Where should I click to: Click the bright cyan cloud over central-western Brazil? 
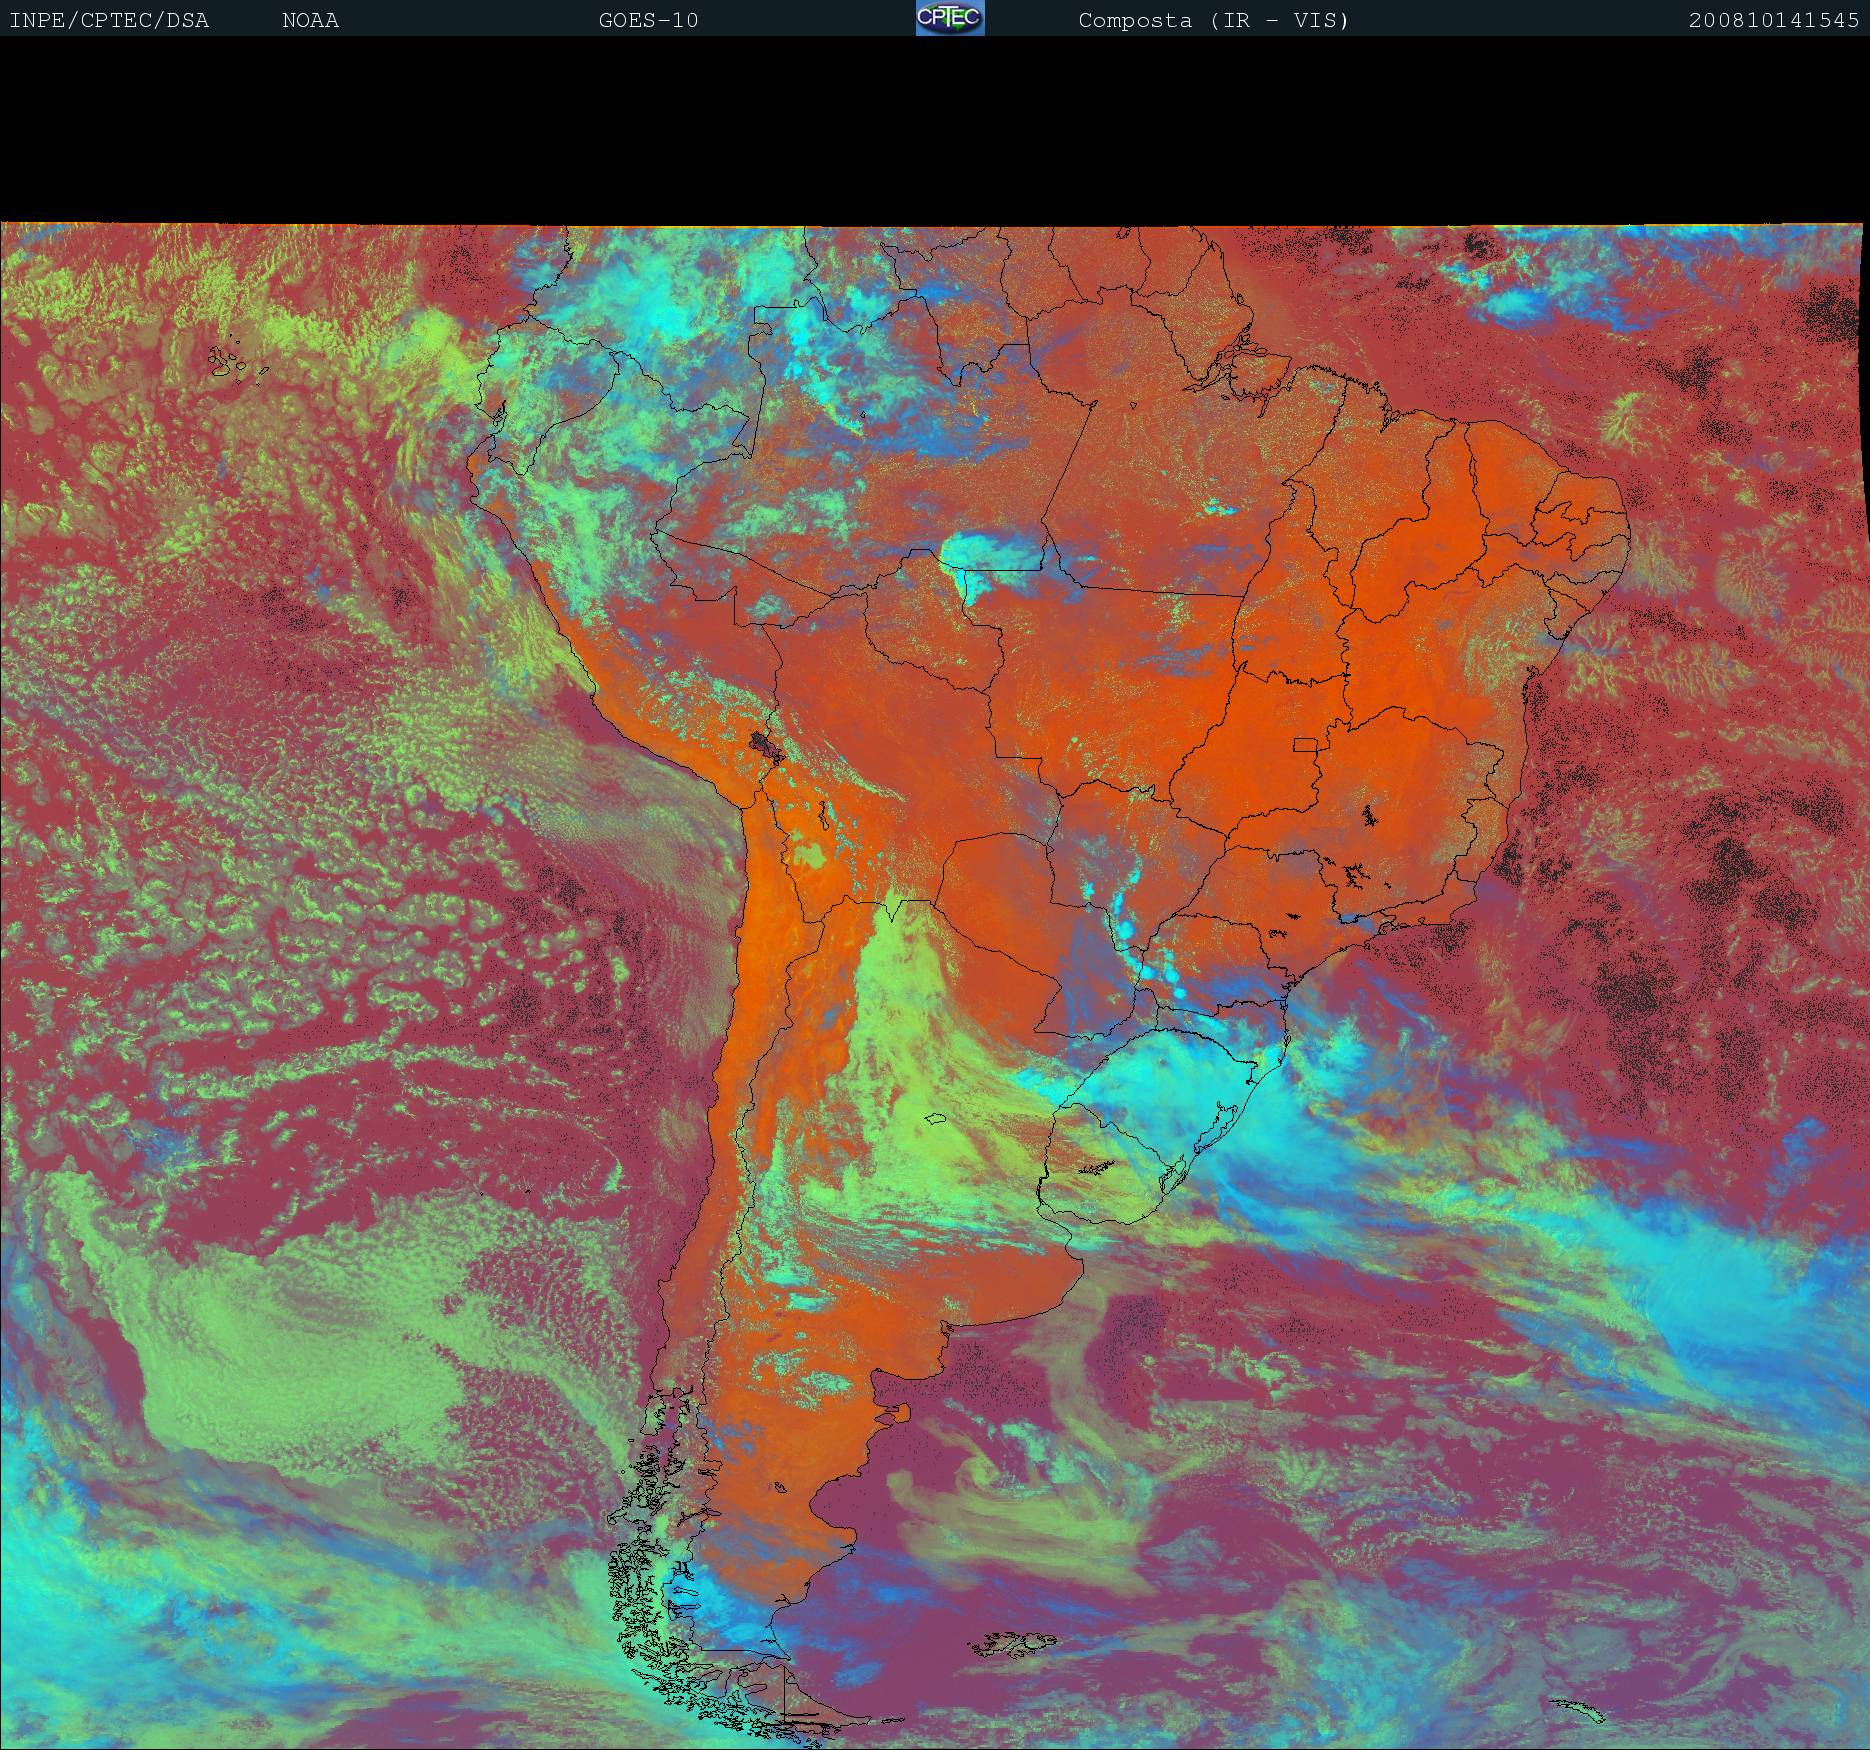point(985,553)
